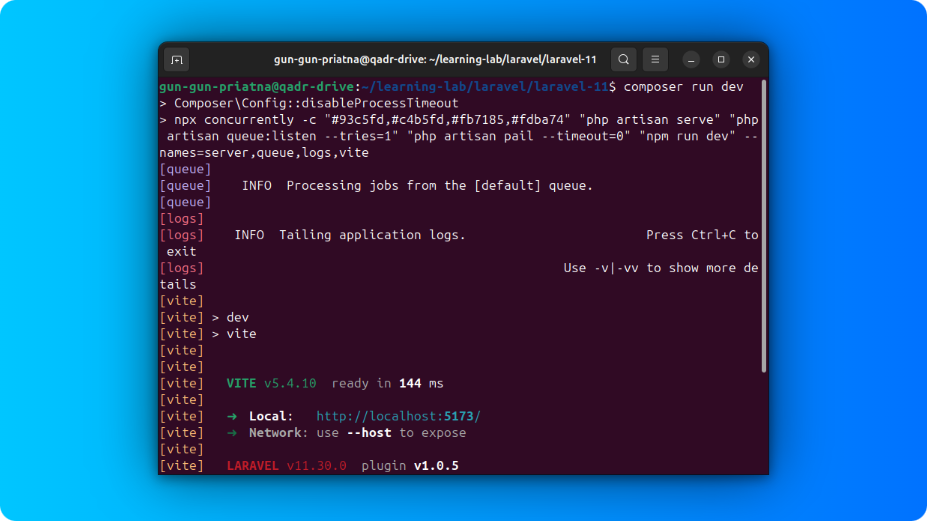Image resolution: width=927 pixels, height=521 pixels.
Task: Click 'LARAVEL v11.30.0' text
Action: tap(287, 466)
